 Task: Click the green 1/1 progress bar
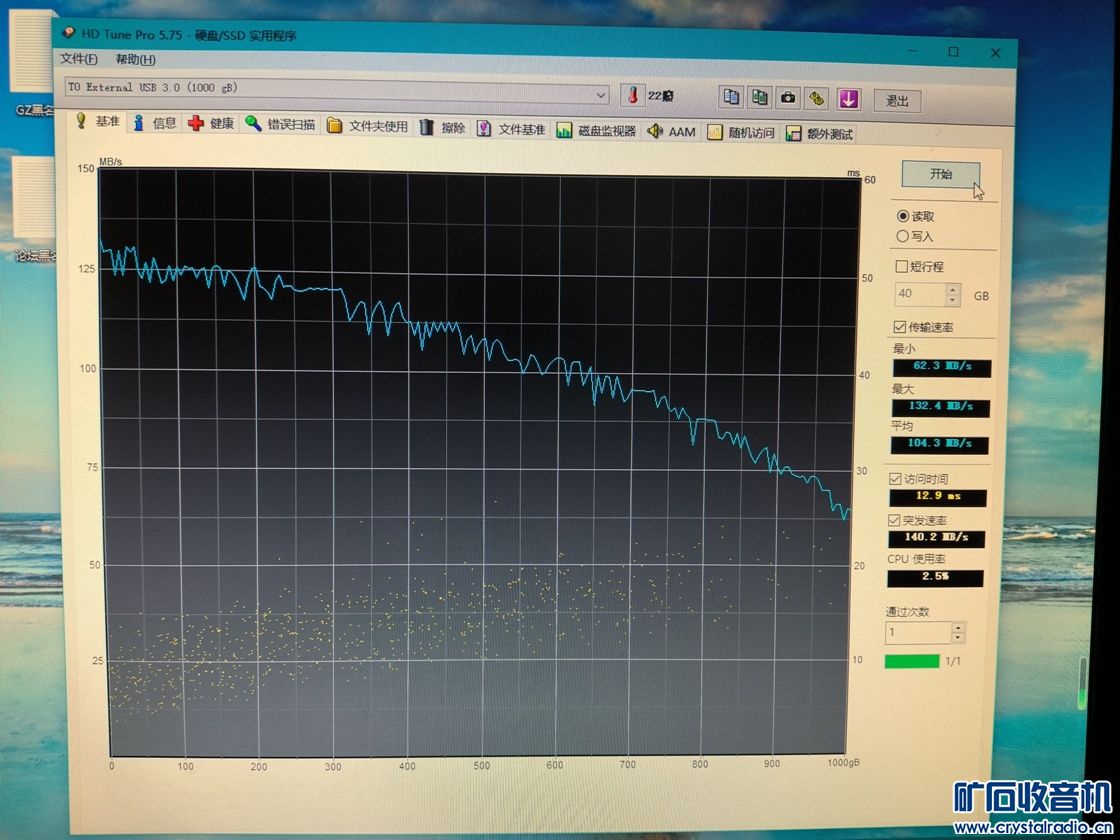click(x=911, y=661)
